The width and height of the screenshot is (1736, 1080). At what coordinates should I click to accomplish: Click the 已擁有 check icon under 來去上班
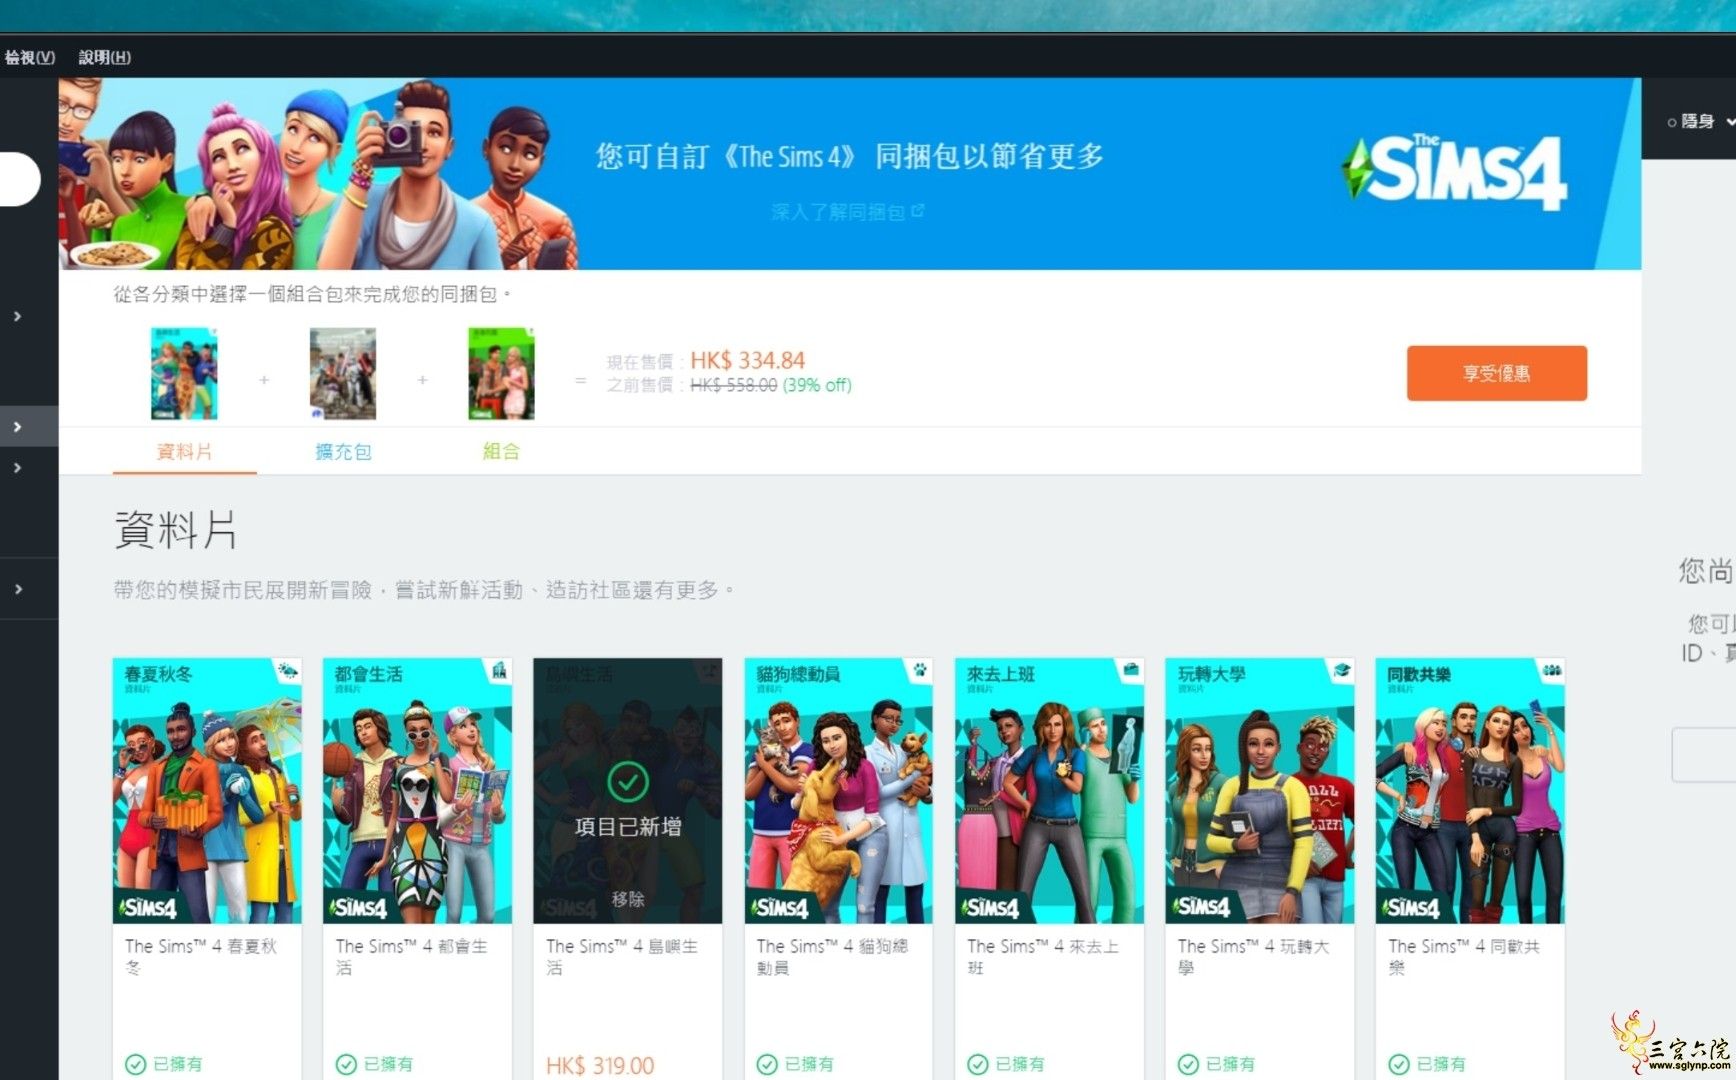978,1065
